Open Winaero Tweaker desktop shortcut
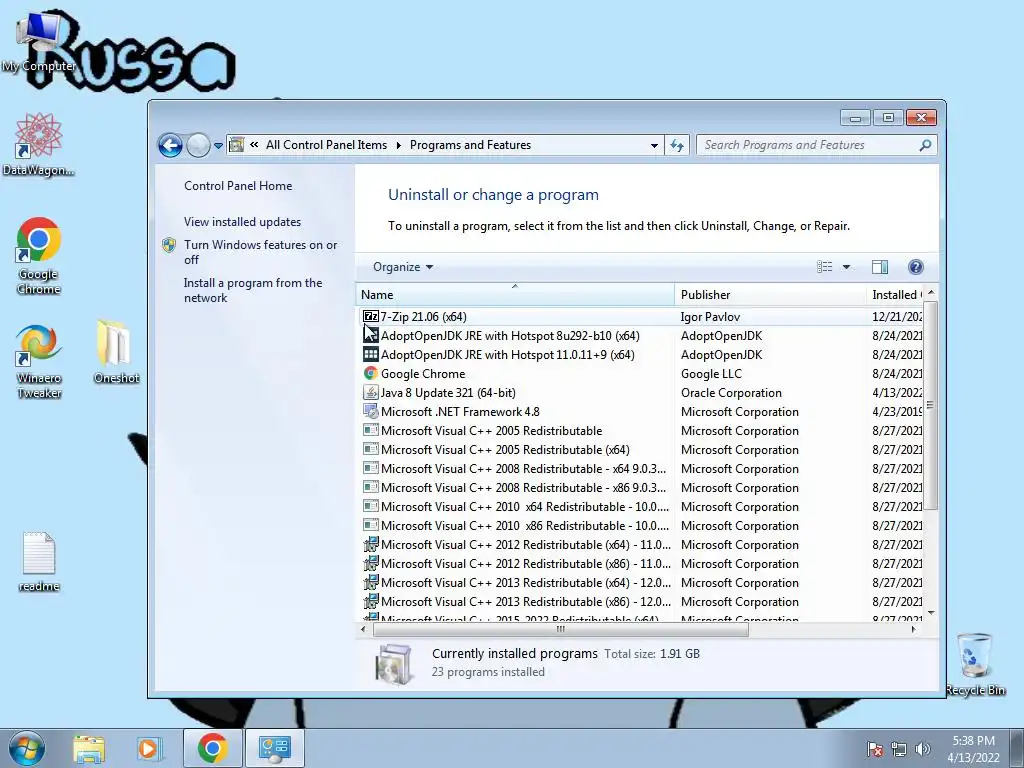The width and height of the screenshot is (1024, 768). click(x=39, y=362)
